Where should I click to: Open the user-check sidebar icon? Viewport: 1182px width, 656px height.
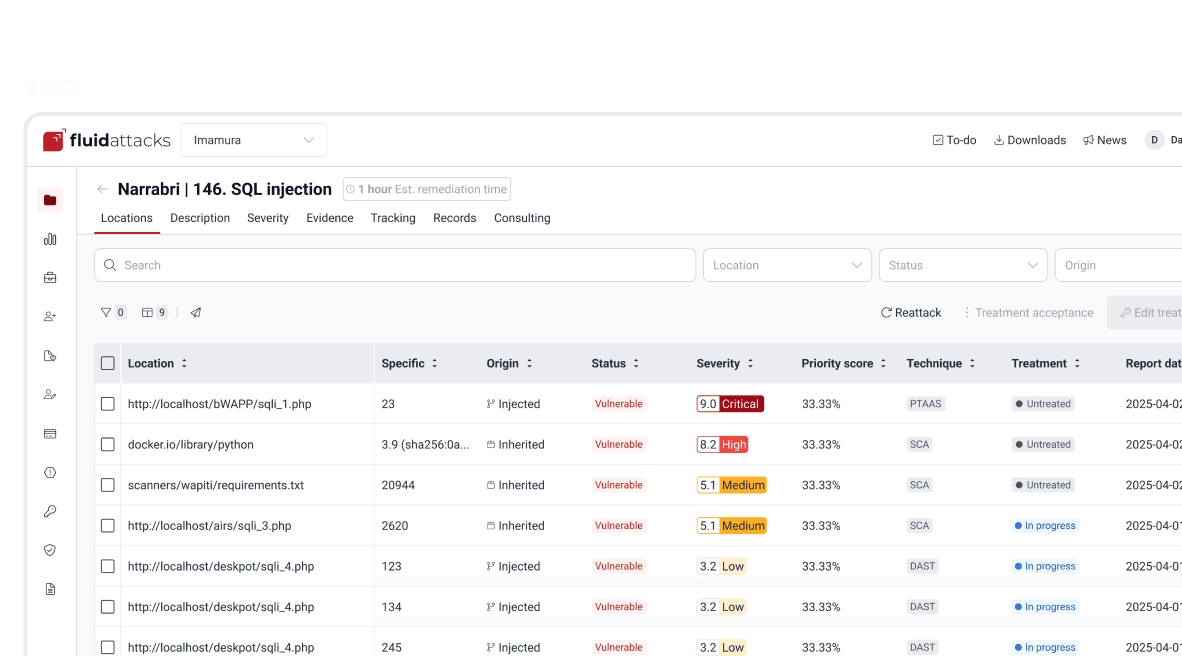[50, 394]
